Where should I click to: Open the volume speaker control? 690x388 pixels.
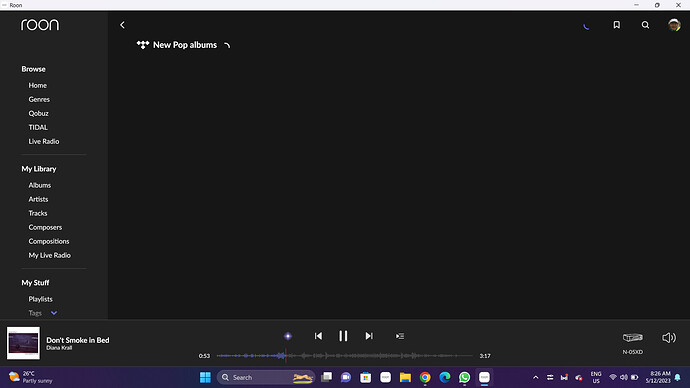coord(669,337)
